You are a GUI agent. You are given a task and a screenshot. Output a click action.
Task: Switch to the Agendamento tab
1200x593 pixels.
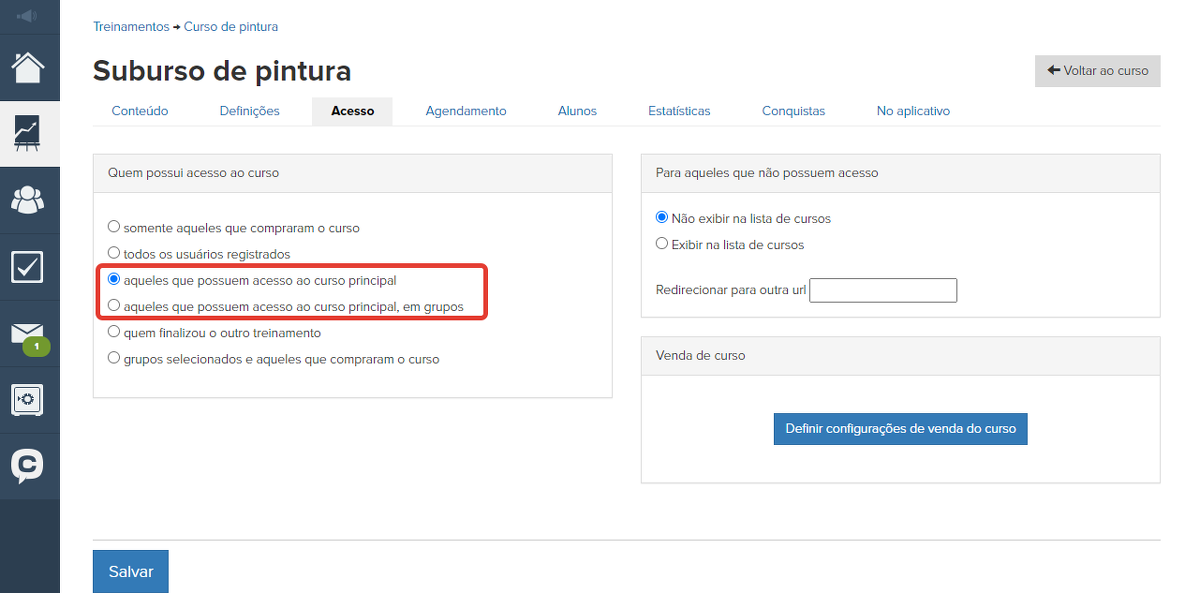tap(466, 111)
